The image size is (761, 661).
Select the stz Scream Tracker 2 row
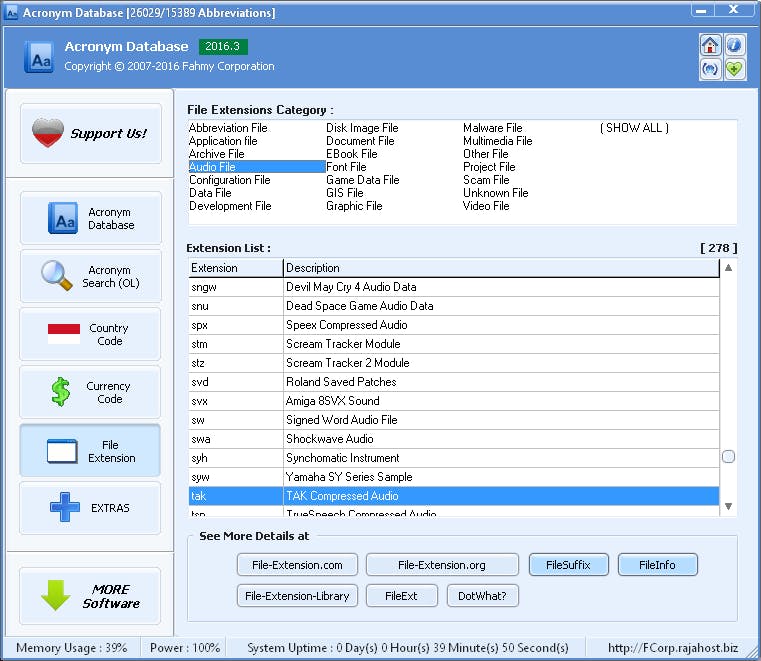coord(454,363)
